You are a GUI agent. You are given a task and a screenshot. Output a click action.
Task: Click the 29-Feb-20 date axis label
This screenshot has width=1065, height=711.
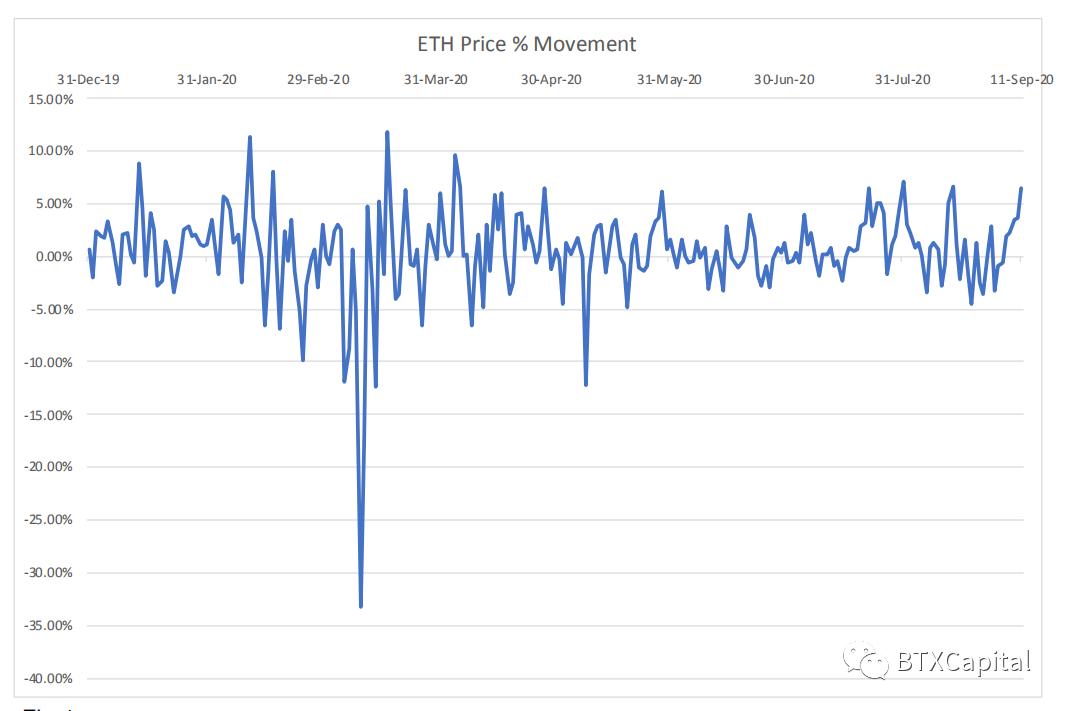(x=318, y=79)
